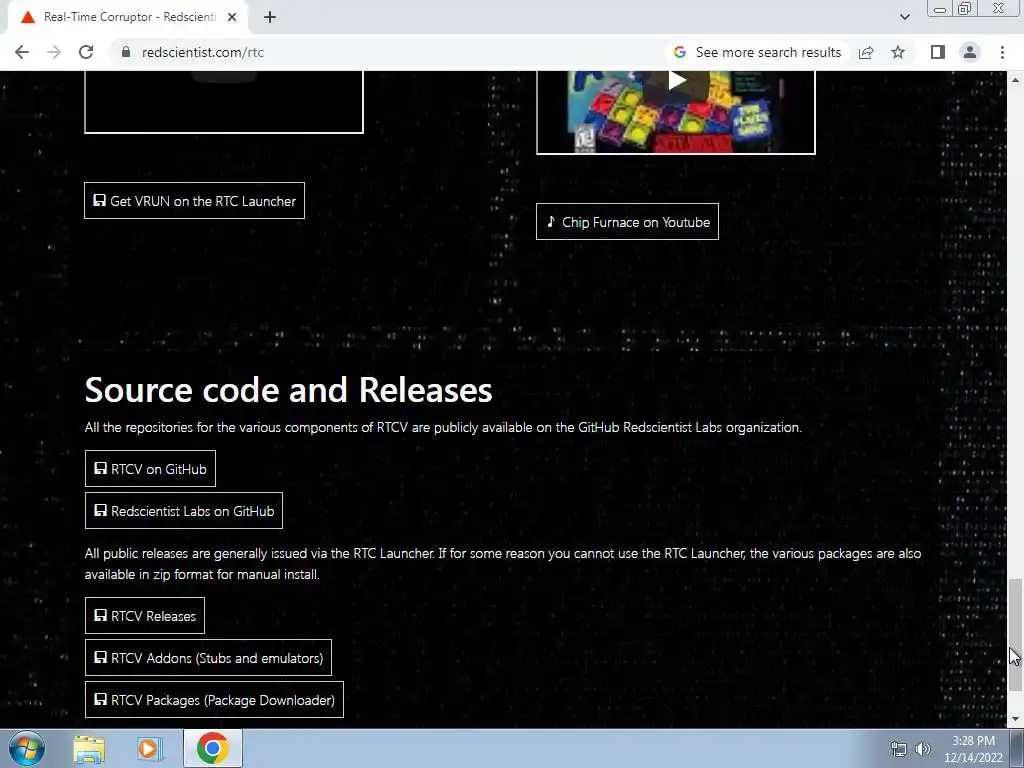
Task: Click Get VRUN on the RTC Launcher
Action: (x=194, y=200)
